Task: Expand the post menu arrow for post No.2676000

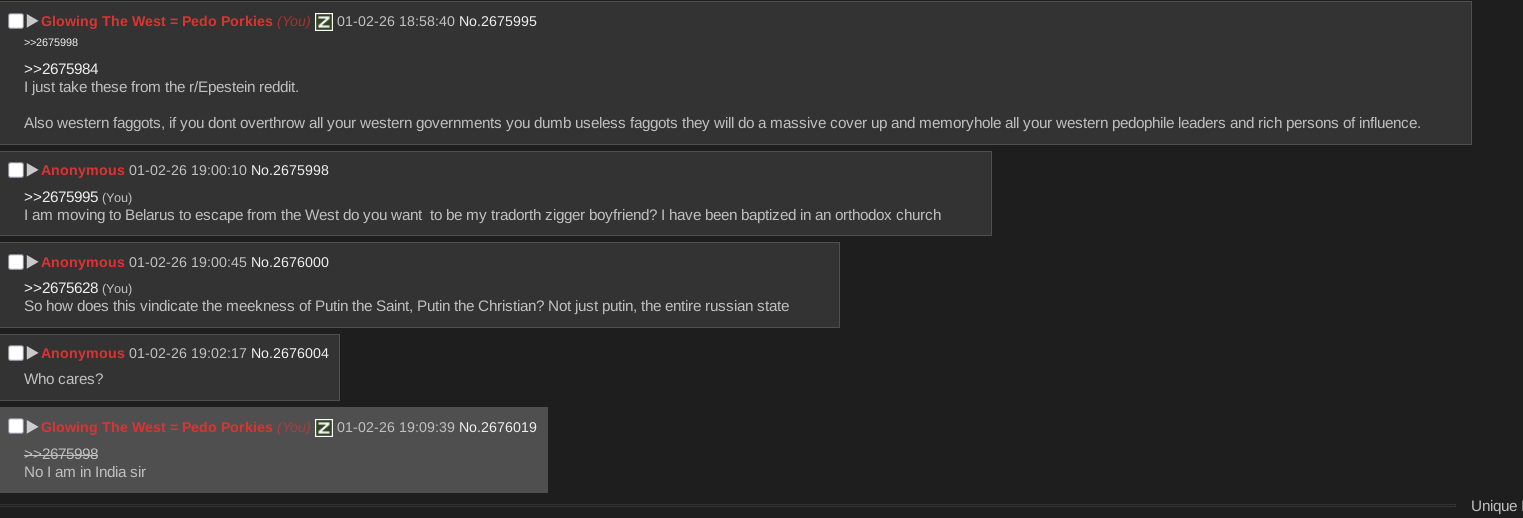Action: click(x=33, y=262)
